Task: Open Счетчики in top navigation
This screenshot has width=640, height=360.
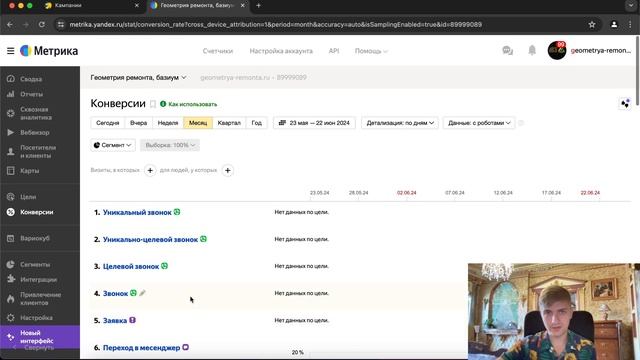Action: tap(218, 51)
